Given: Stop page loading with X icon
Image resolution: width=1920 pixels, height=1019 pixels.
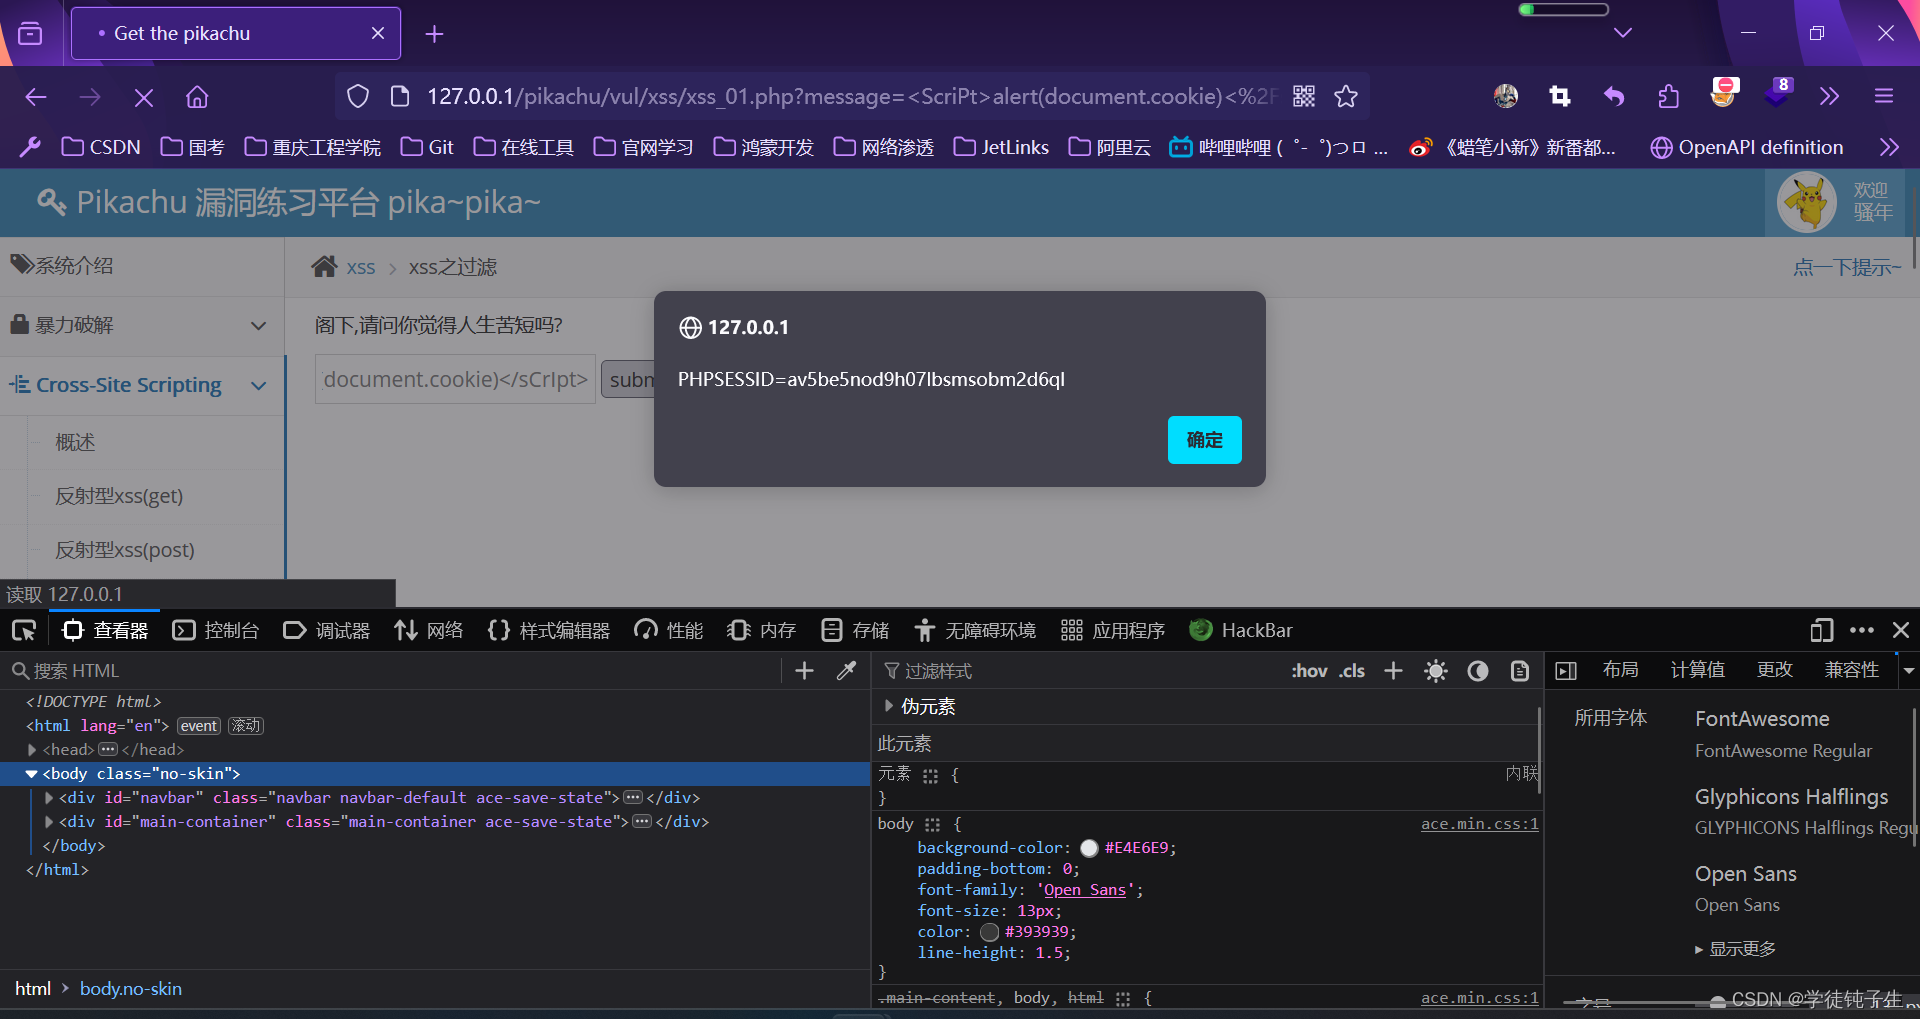Looking at the screenshot, I should [x=143, y=97].
